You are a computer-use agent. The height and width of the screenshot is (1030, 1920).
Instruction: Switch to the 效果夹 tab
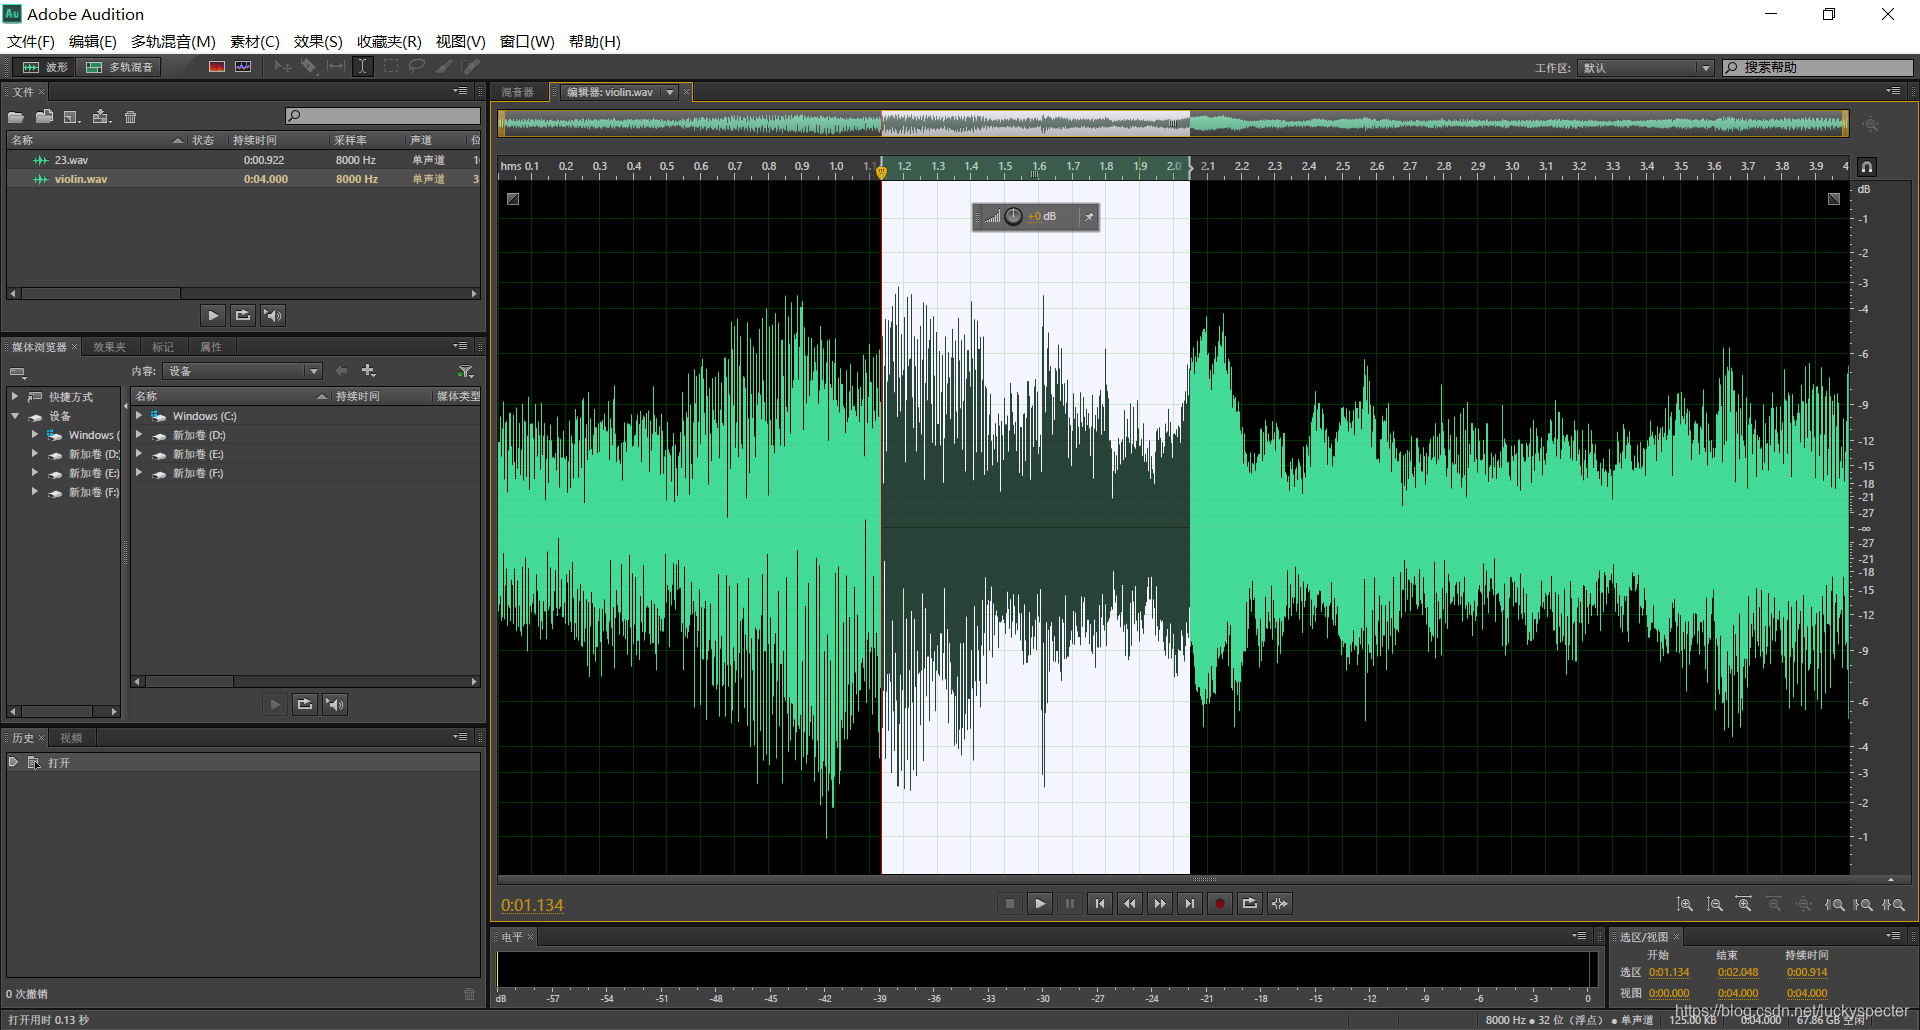click(x=109, y=347)
